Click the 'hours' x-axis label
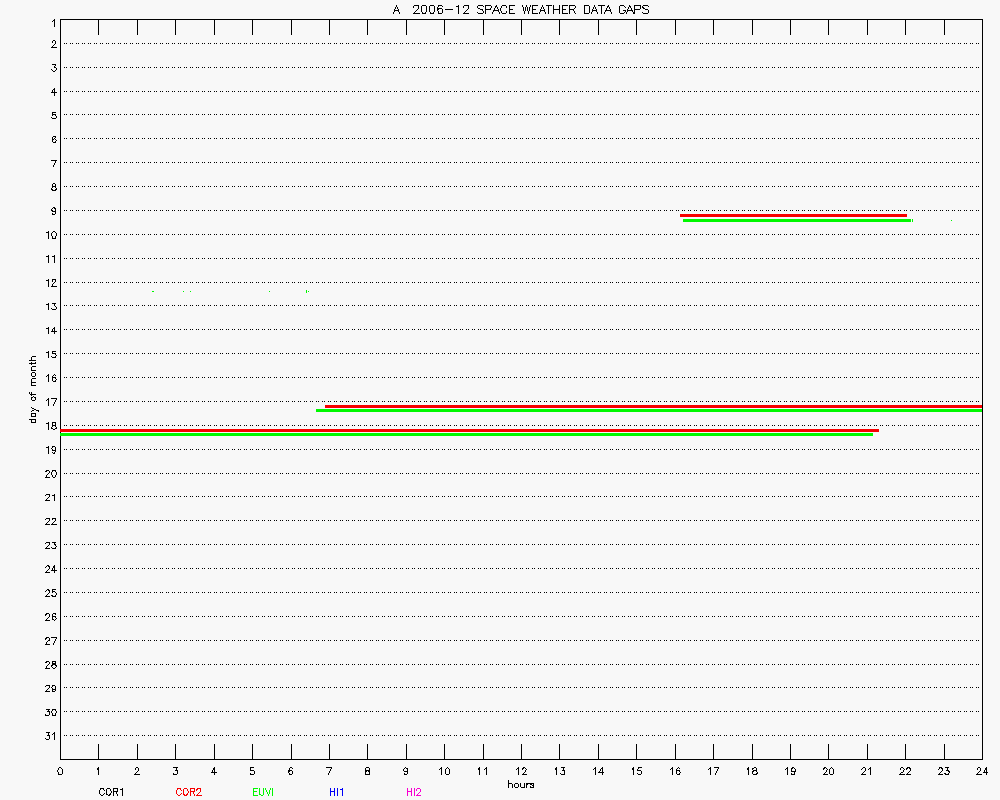This screenshot has height=800, width=1000. pyautogui.click(x=520, y=784)
